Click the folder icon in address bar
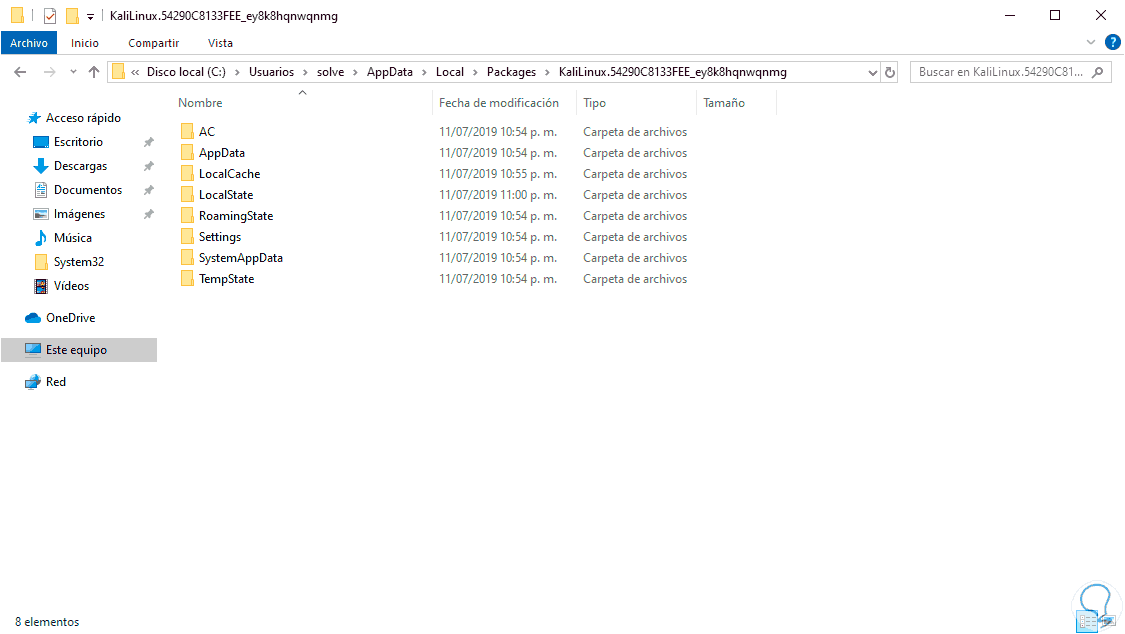Screen dimensions: 1125x634 [x=118, y=72]
